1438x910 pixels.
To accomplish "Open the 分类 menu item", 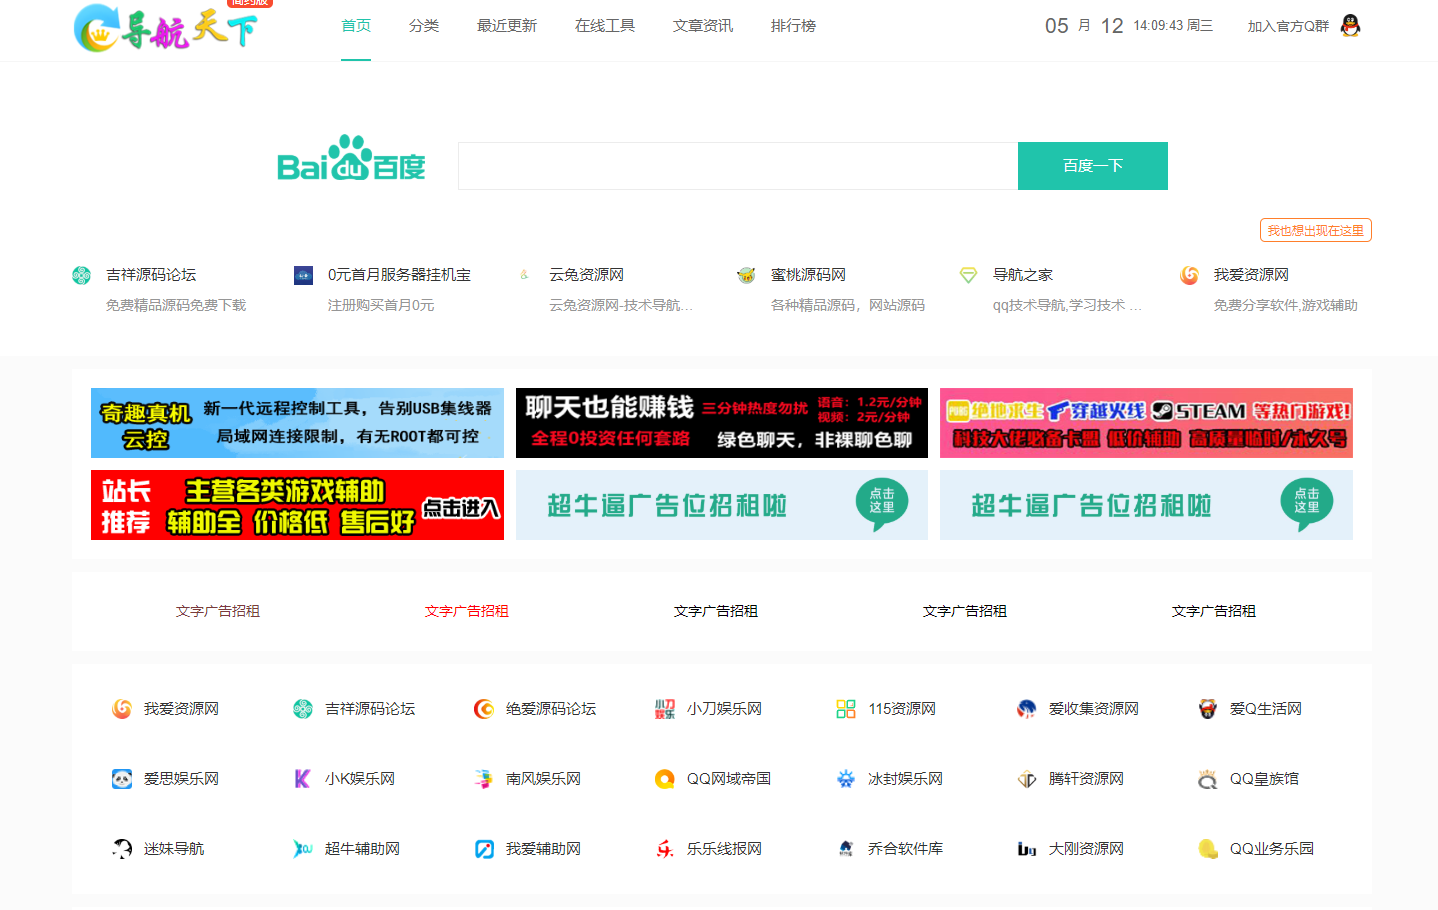I will tap(424, 26).
